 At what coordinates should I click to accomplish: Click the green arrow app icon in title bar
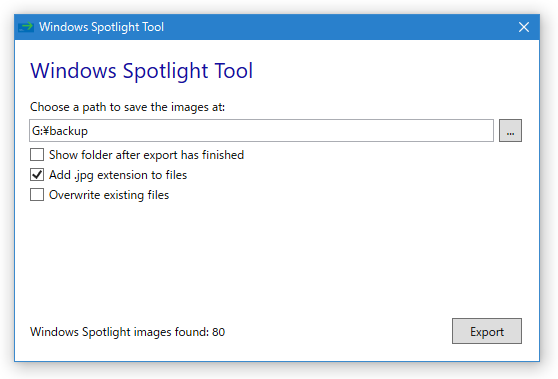tap(26, 27)
